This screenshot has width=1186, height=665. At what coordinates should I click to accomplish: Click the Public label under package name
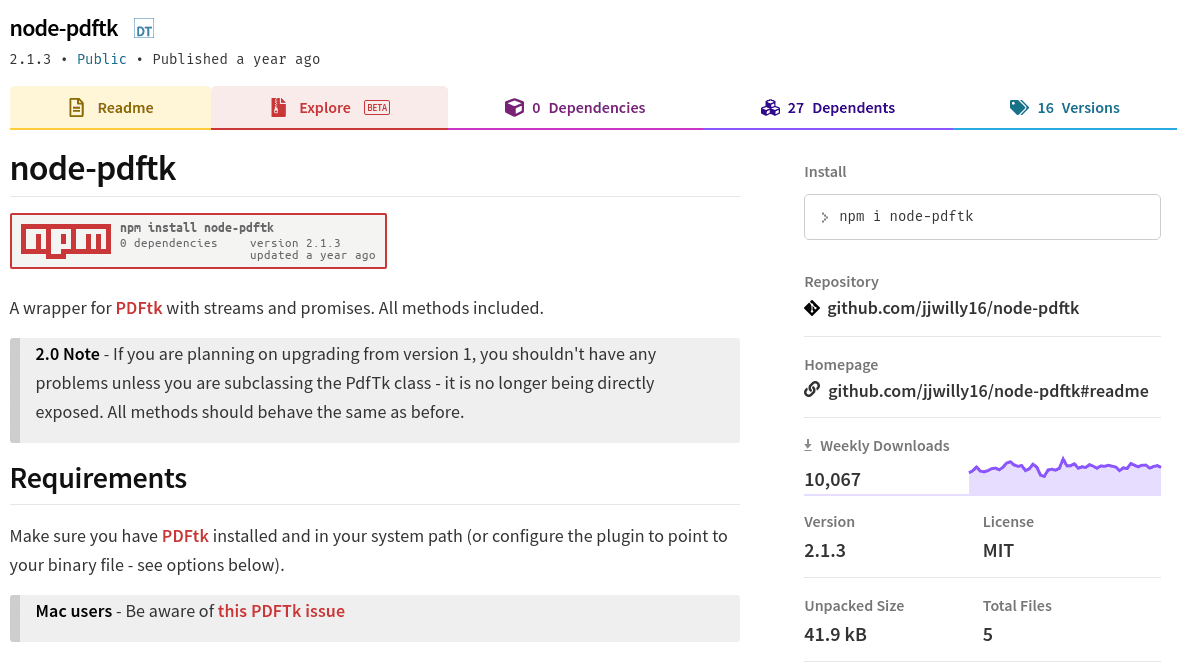pyautogui.click(x=101, y=59)
